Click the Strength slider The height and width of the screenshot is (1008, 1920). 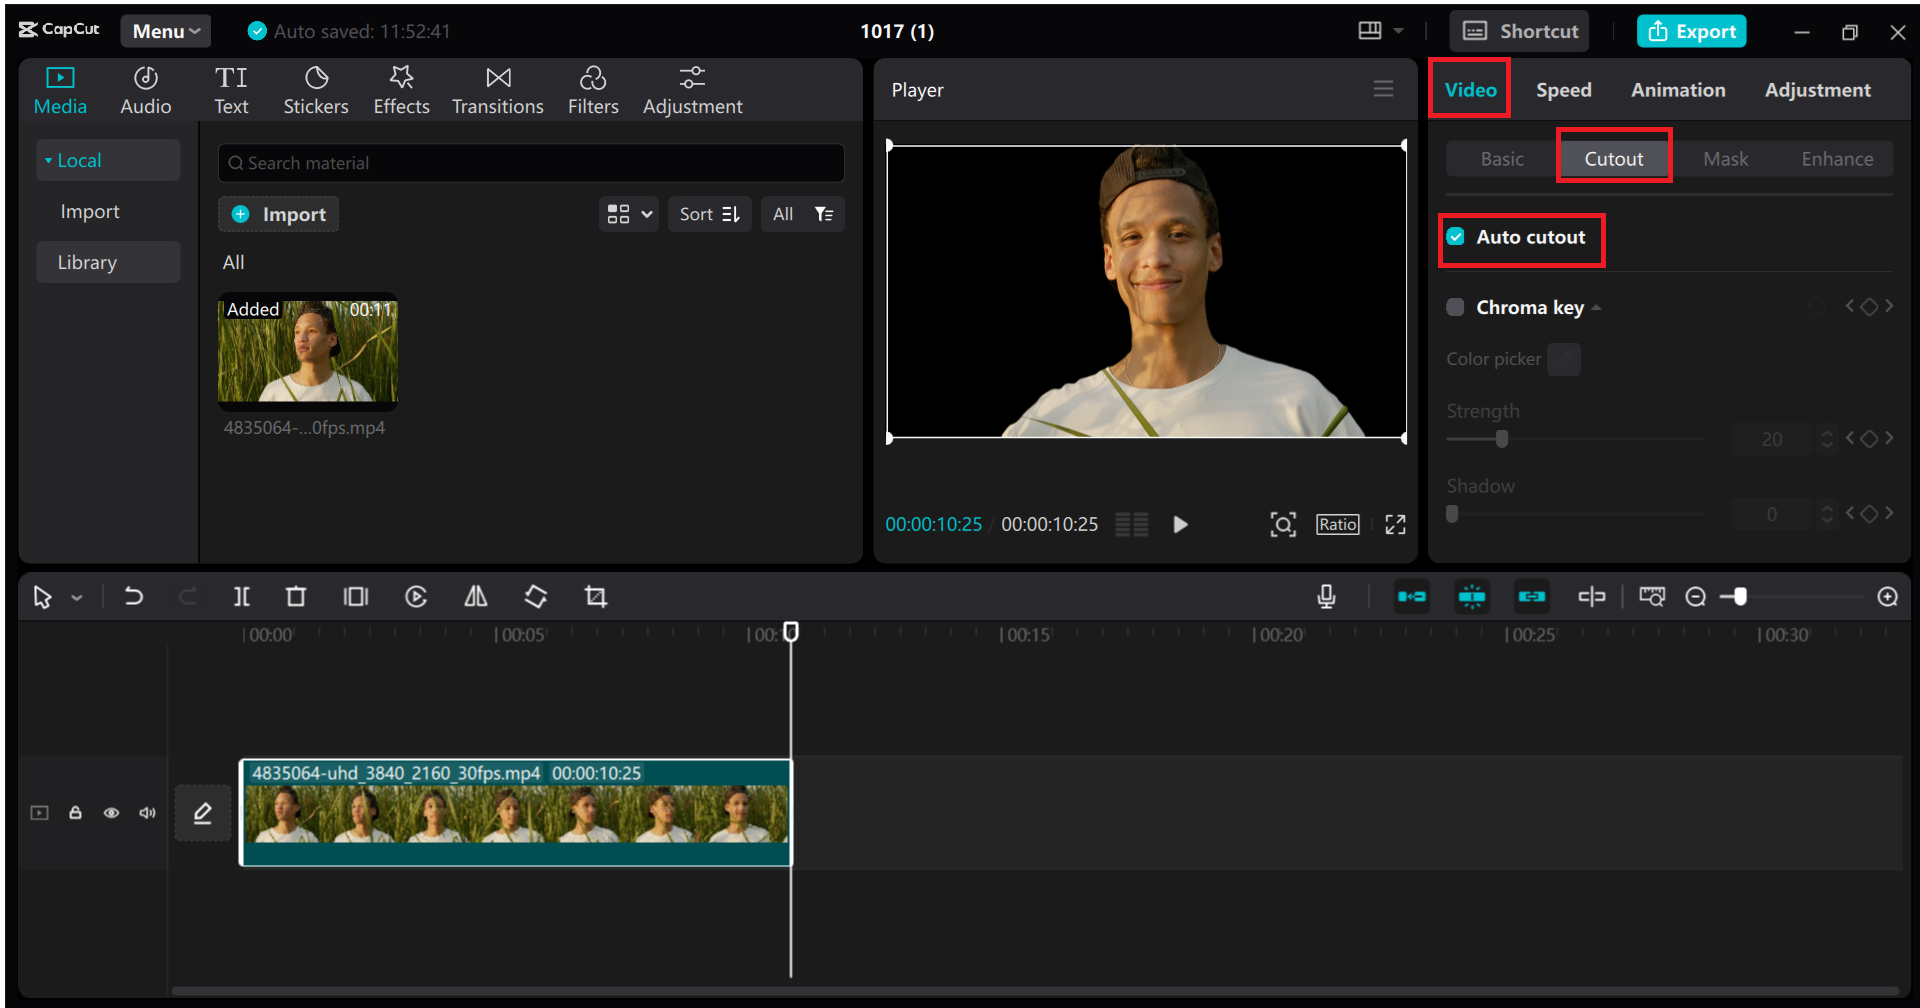coord(1575,439)
